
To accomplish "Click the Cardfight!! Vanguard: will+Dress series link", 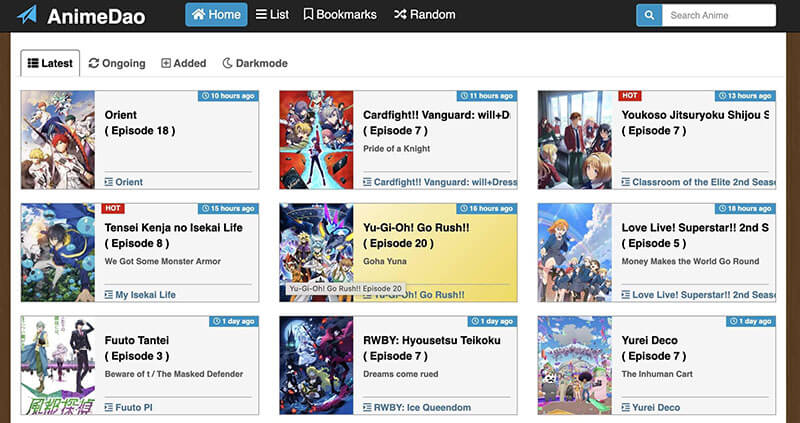I will click(x=445, y=182).
